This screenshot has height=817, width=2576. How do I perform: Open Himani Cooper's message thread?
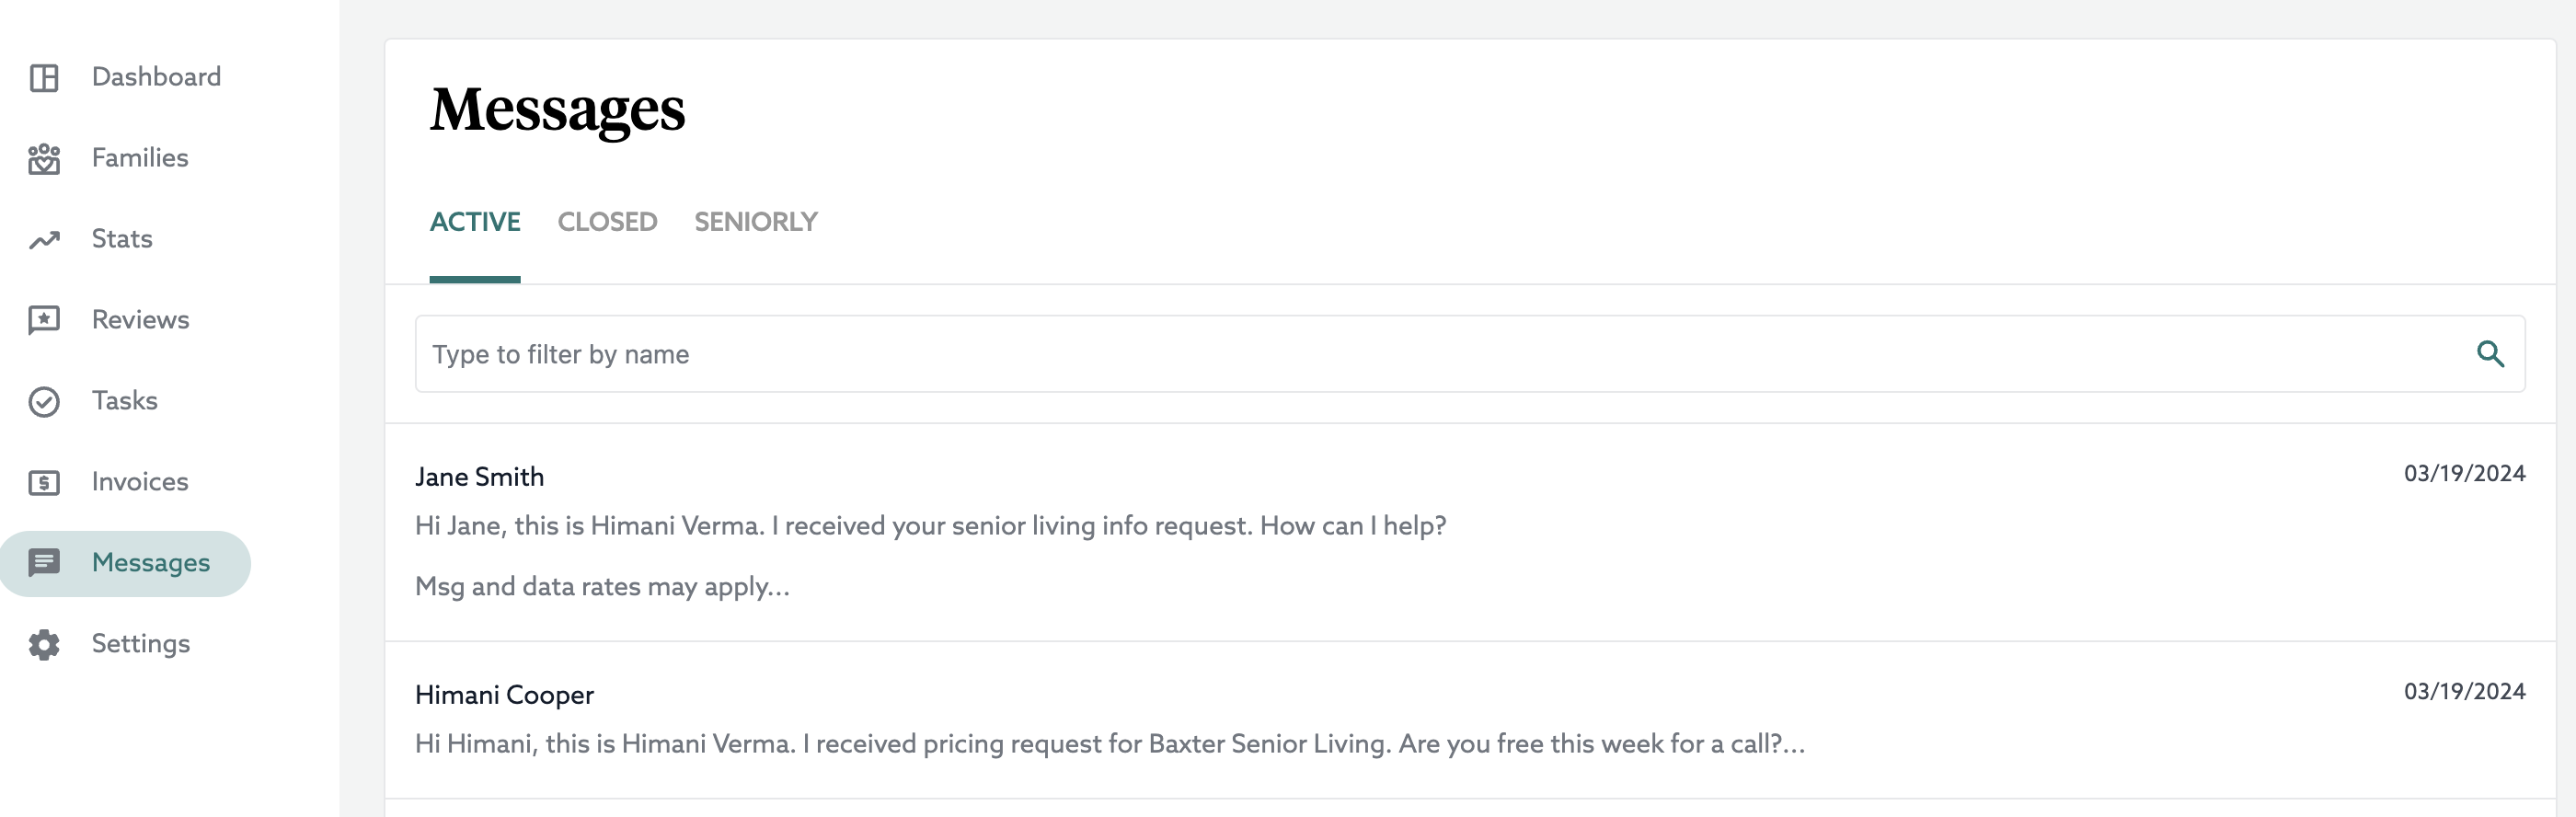click(505, 694)
